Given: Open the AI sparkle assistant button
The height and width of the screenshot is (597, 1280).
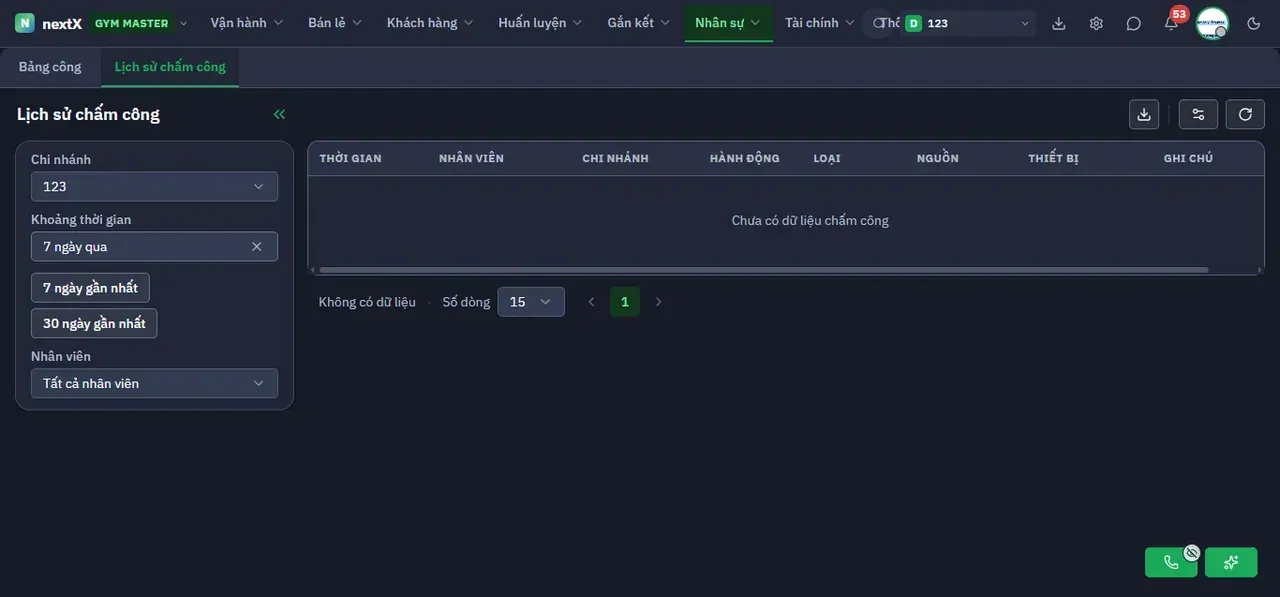Looking at the screenshot, I should (x=1231, y=562).
